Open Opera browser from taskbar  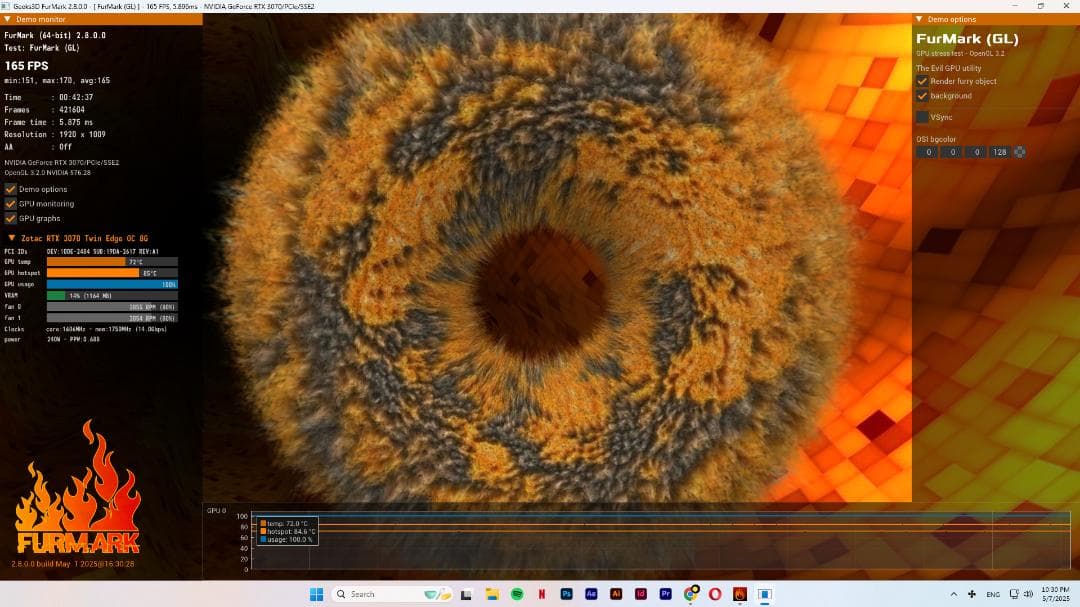[x=715, y=594]
